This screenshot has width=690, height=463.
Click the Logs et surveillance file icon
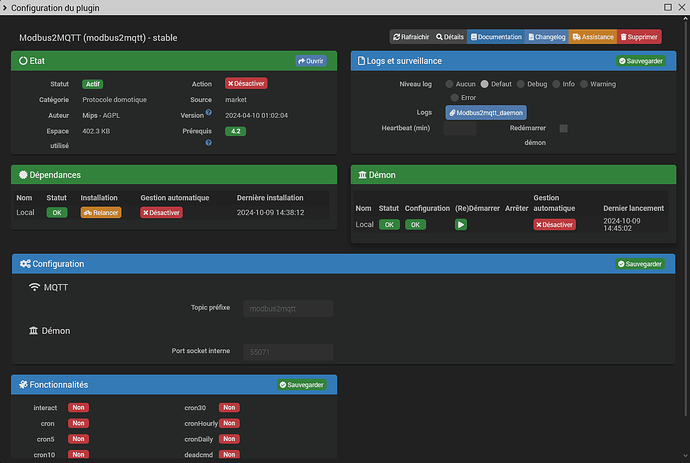click(361, 61)
